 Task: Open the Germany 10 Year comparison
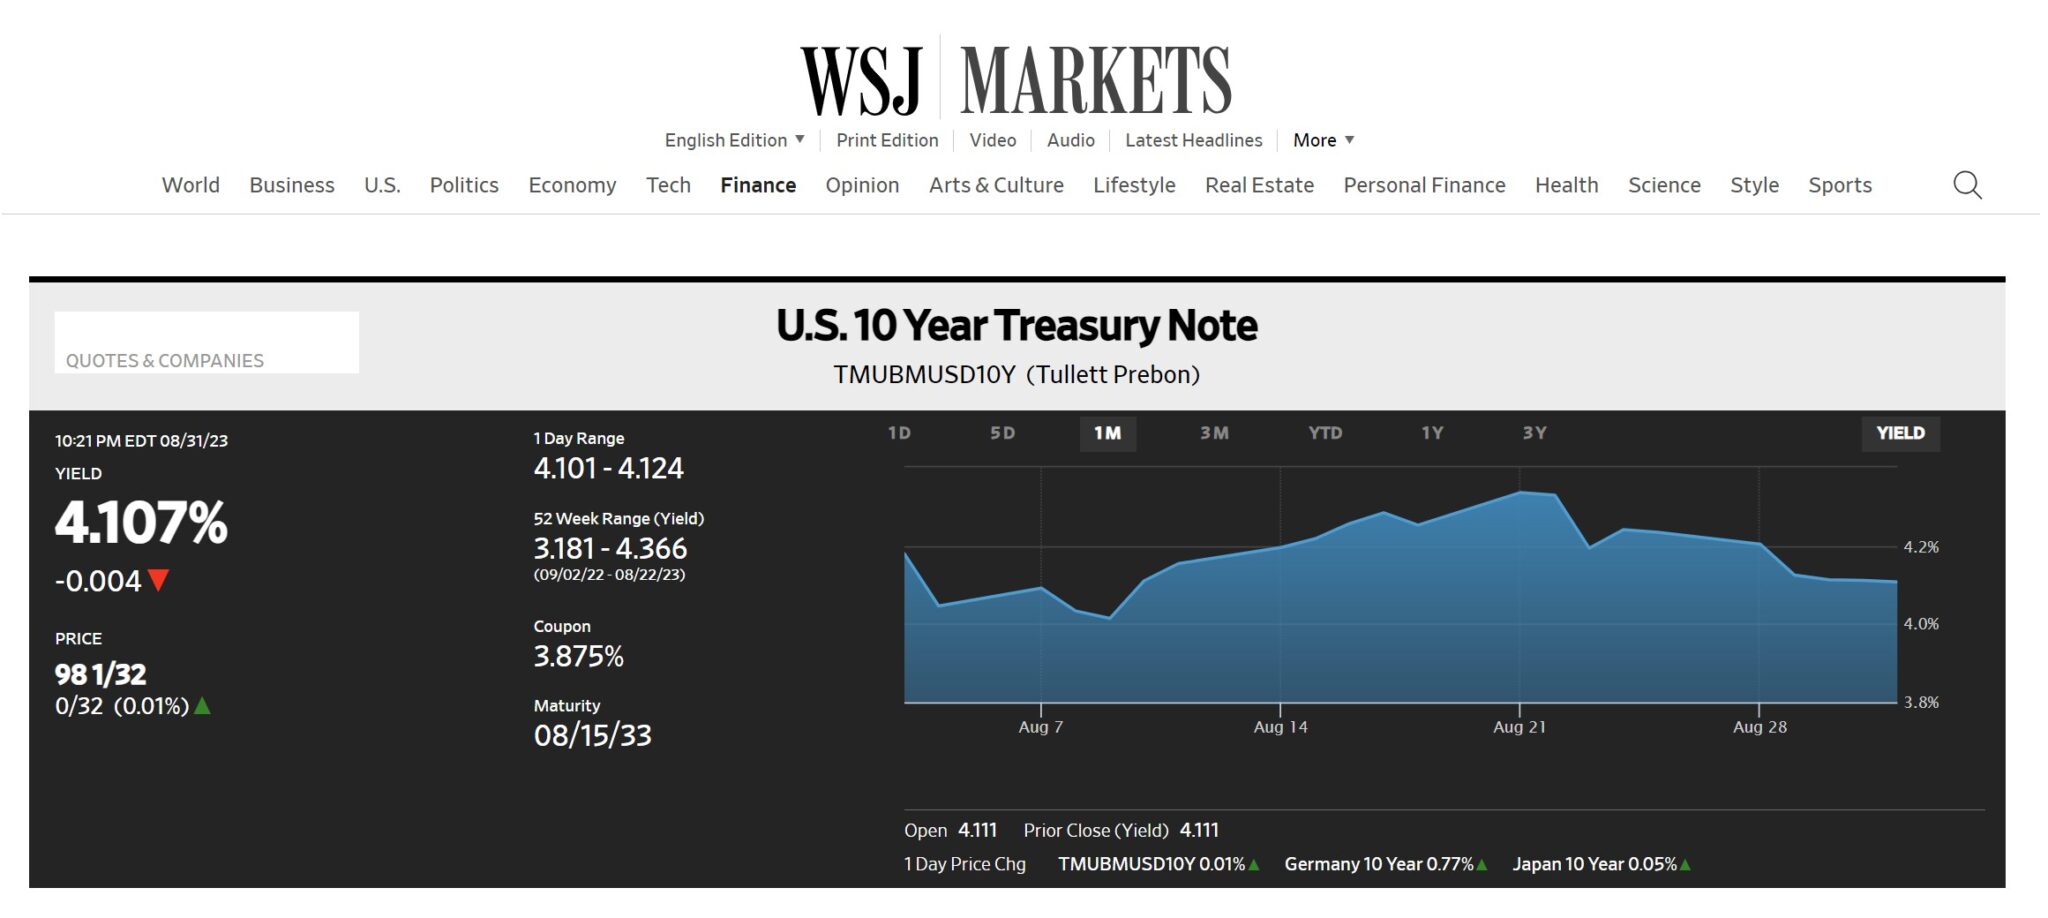[x=1378, y=864]
